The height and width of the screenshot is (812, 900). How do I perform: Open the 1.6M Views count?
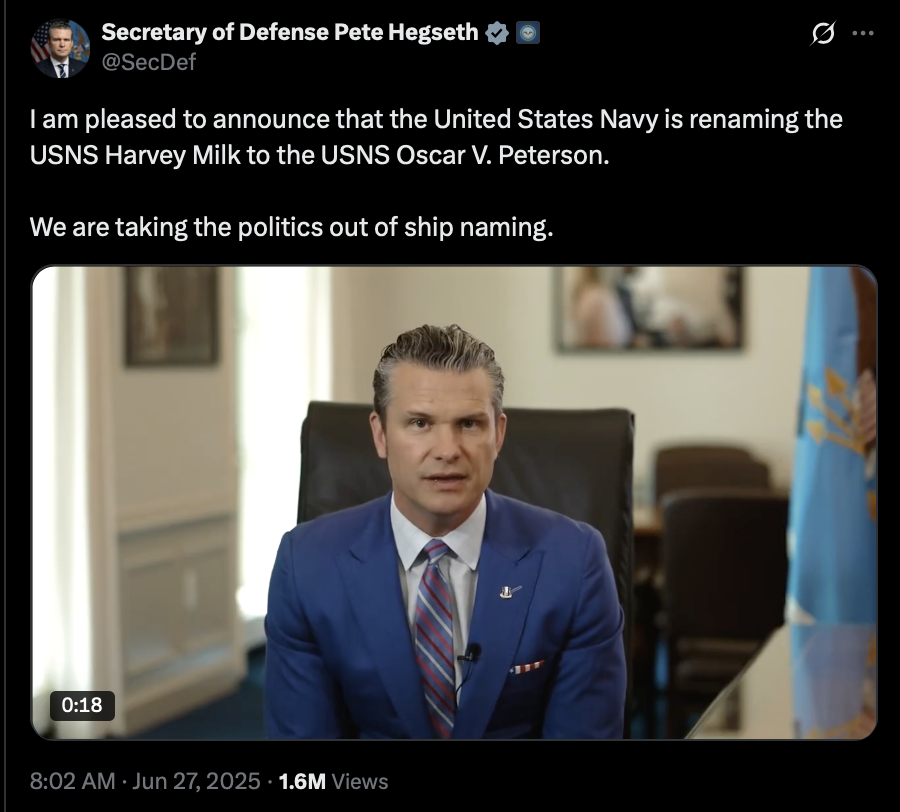[333, 781]
